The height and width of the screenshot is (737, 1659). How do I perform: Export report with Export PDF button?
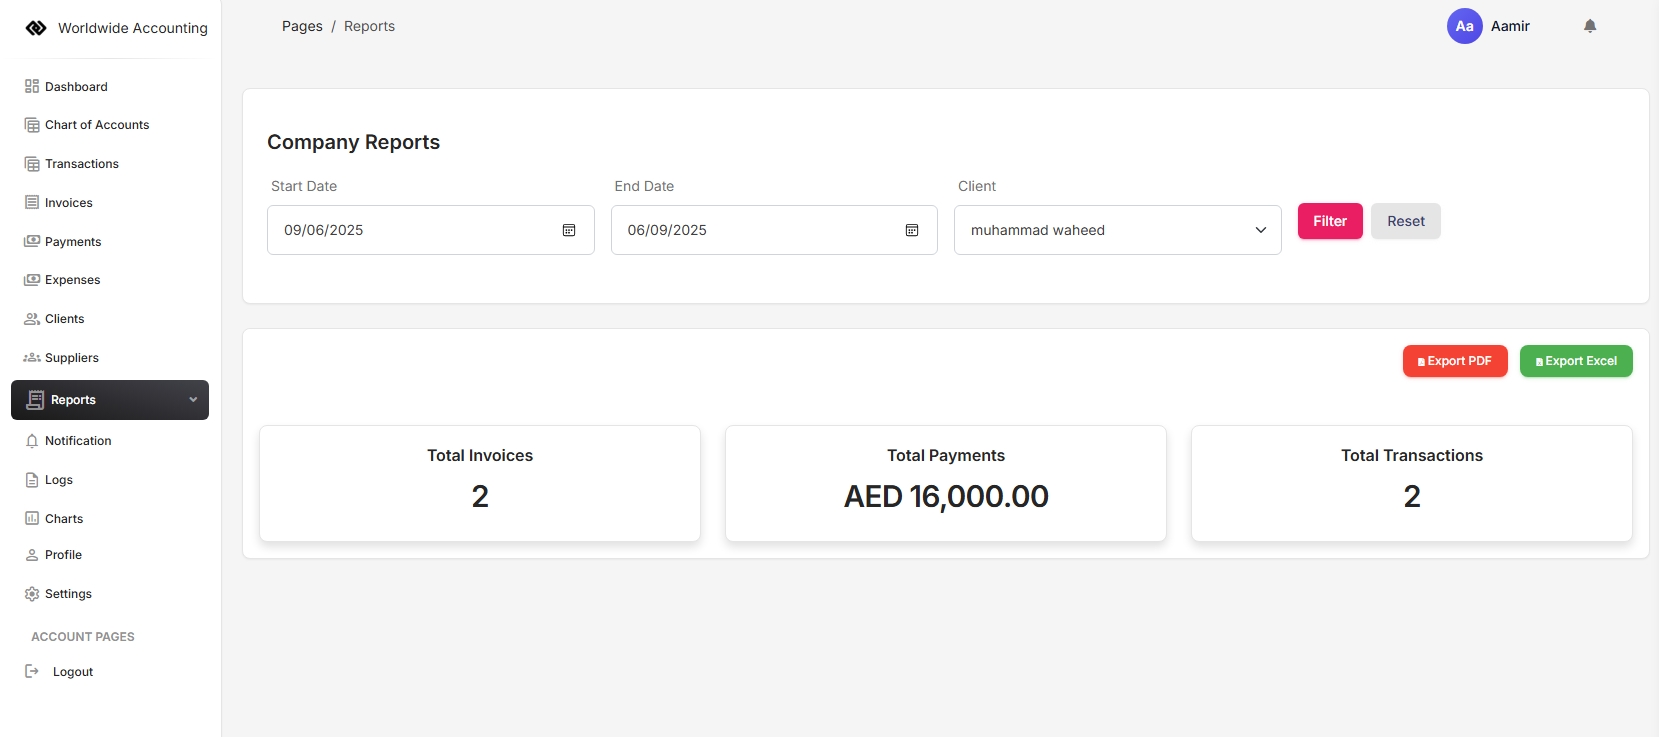pos(1454,361)
